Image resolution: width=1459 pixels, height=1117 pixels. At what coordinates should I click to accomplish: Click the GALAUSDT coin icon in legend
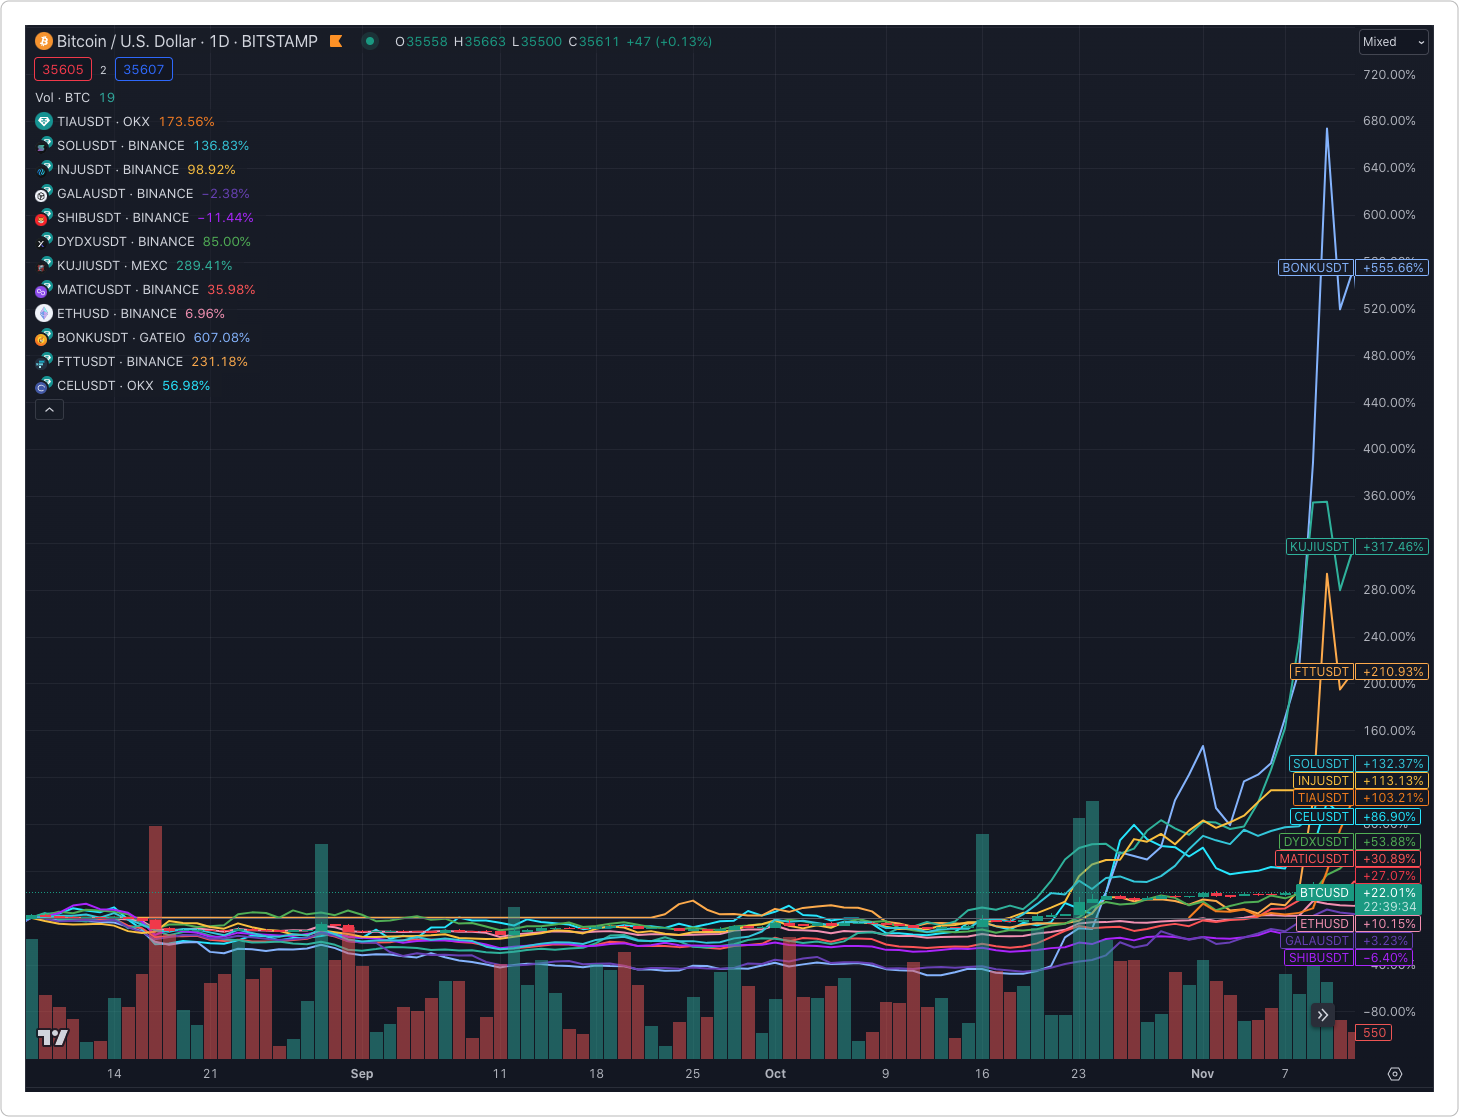click(x=44, y=193)
